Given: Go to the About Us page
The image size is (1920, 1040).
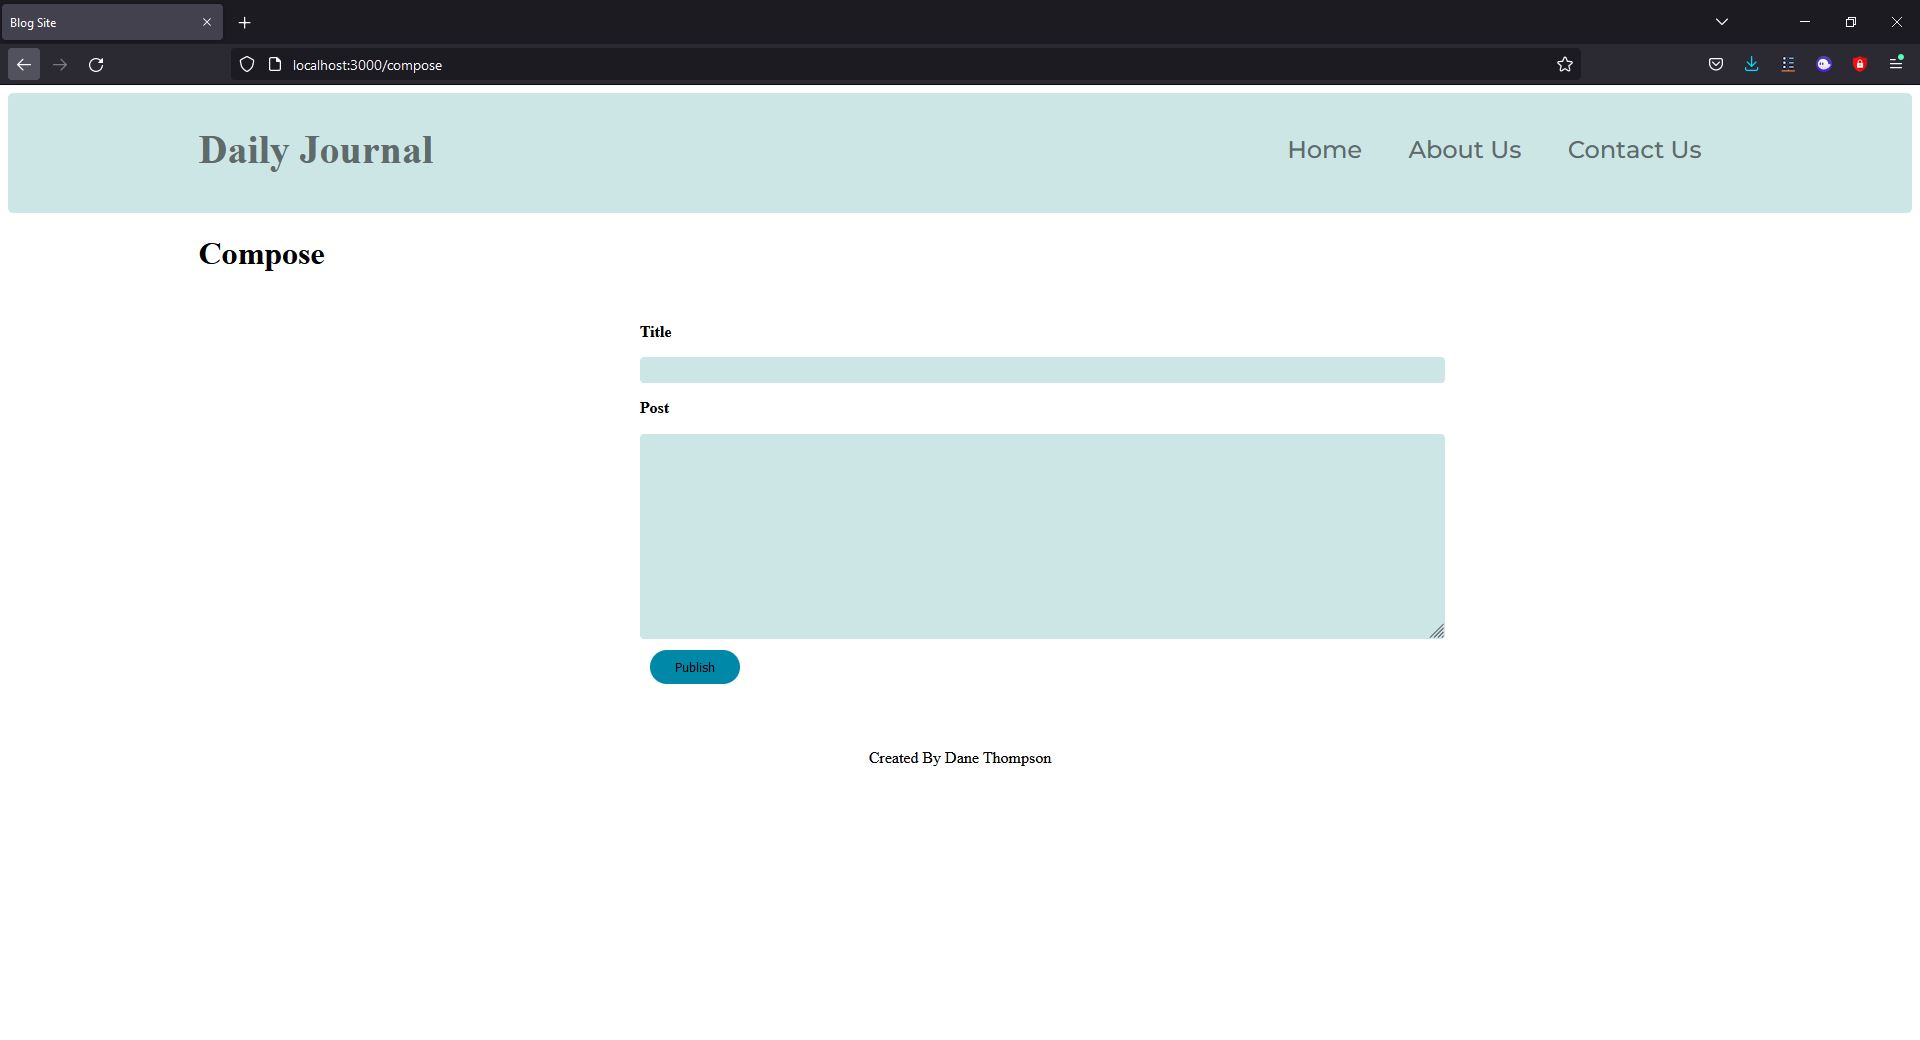Looking at the screenshot, I should pos(1464,150).
